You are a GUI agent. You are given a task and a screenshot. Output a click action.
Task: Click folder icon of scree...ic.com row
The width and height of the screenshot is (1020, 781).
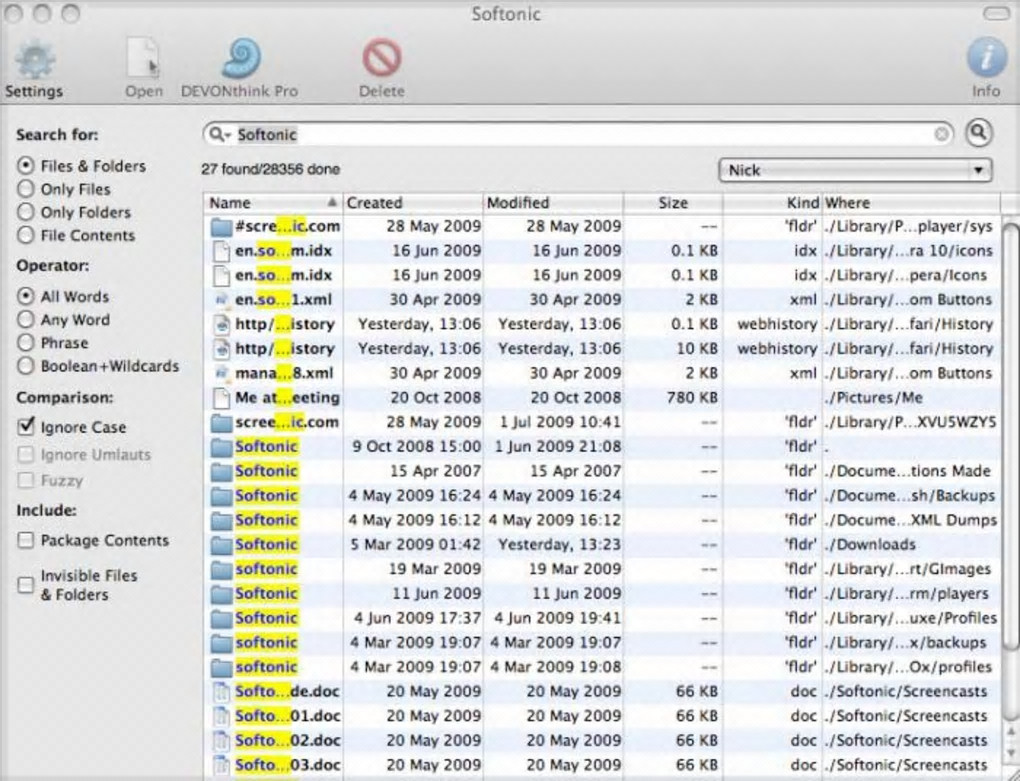click(x=221, y=423)
